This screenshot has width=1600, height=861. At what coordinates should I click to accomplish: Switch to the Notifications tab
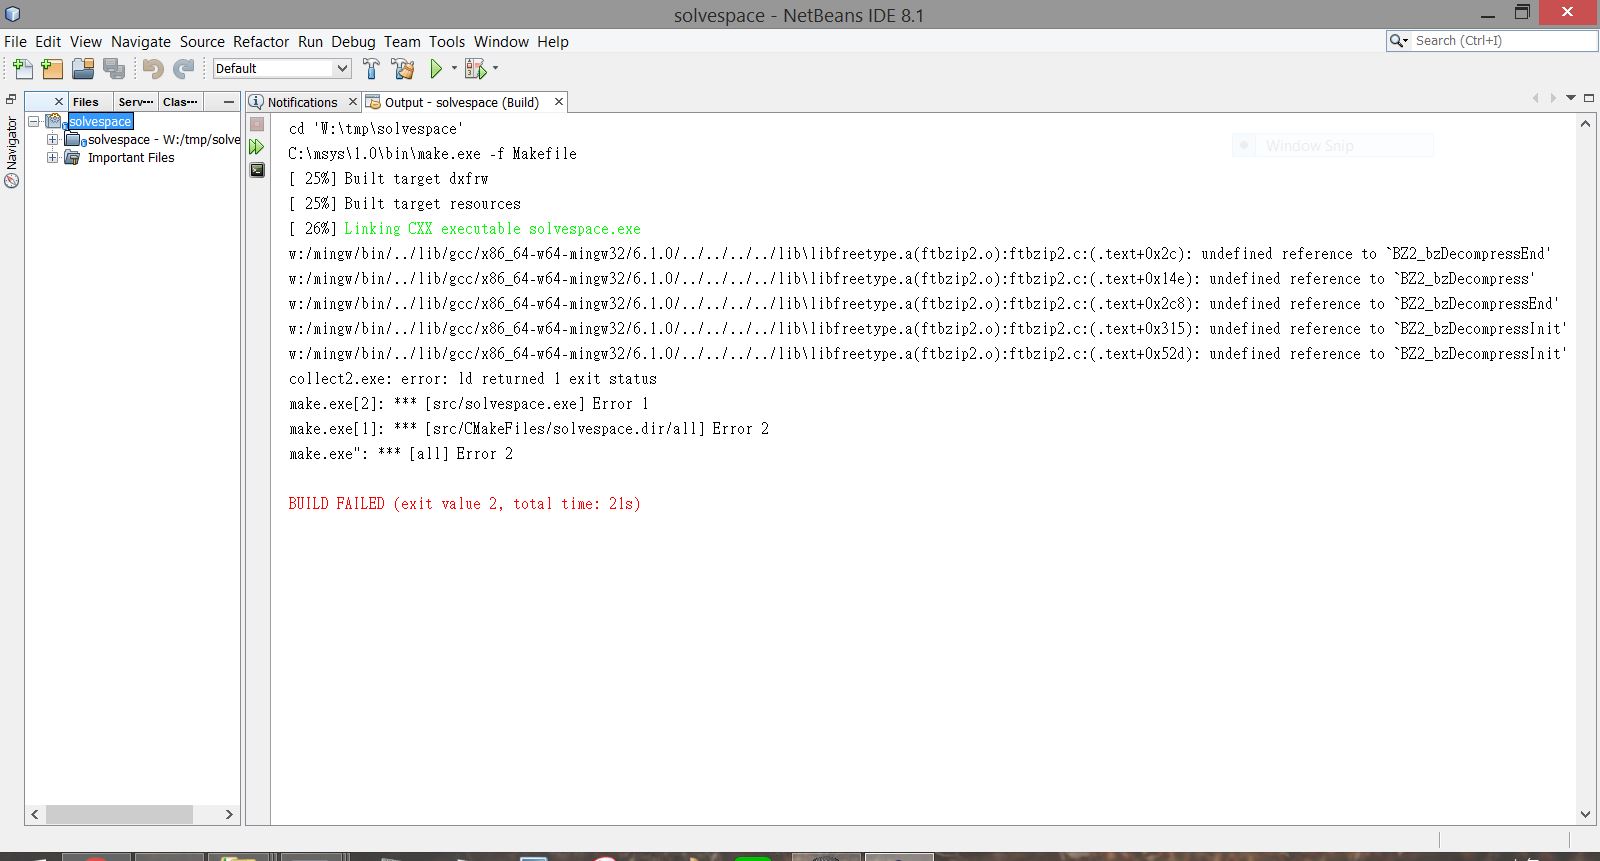point(302,102)
